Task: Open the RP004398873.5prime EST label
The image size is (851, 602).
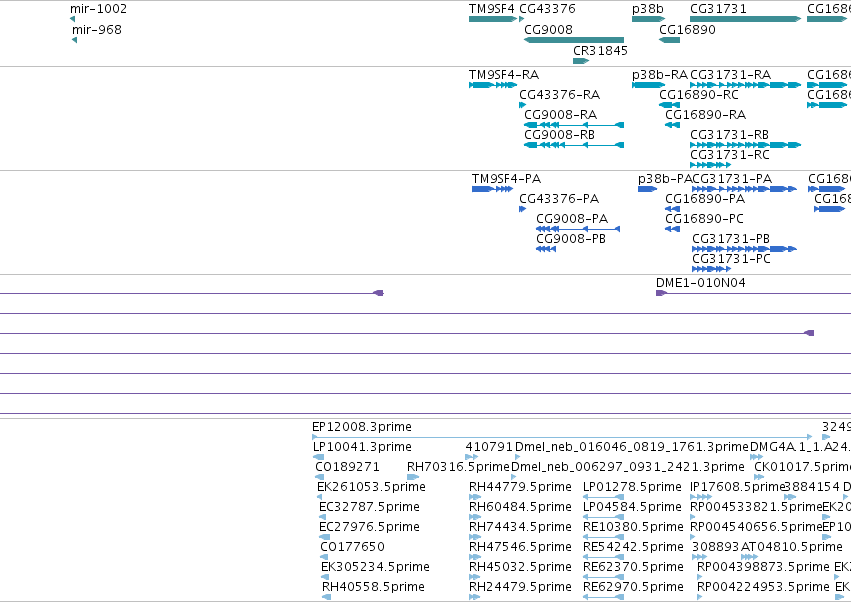Action: pyautogui.click(x=763, y=566)
